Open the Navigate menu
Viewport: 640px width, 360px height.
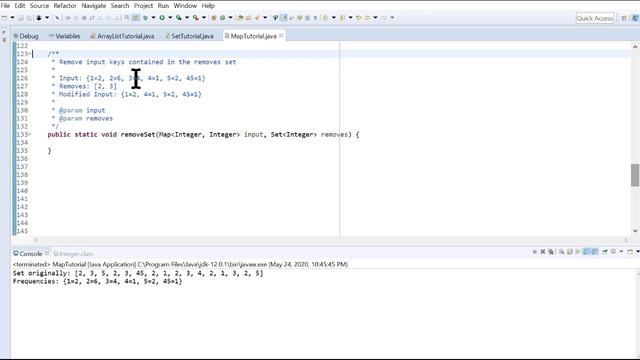coord(93,6)
